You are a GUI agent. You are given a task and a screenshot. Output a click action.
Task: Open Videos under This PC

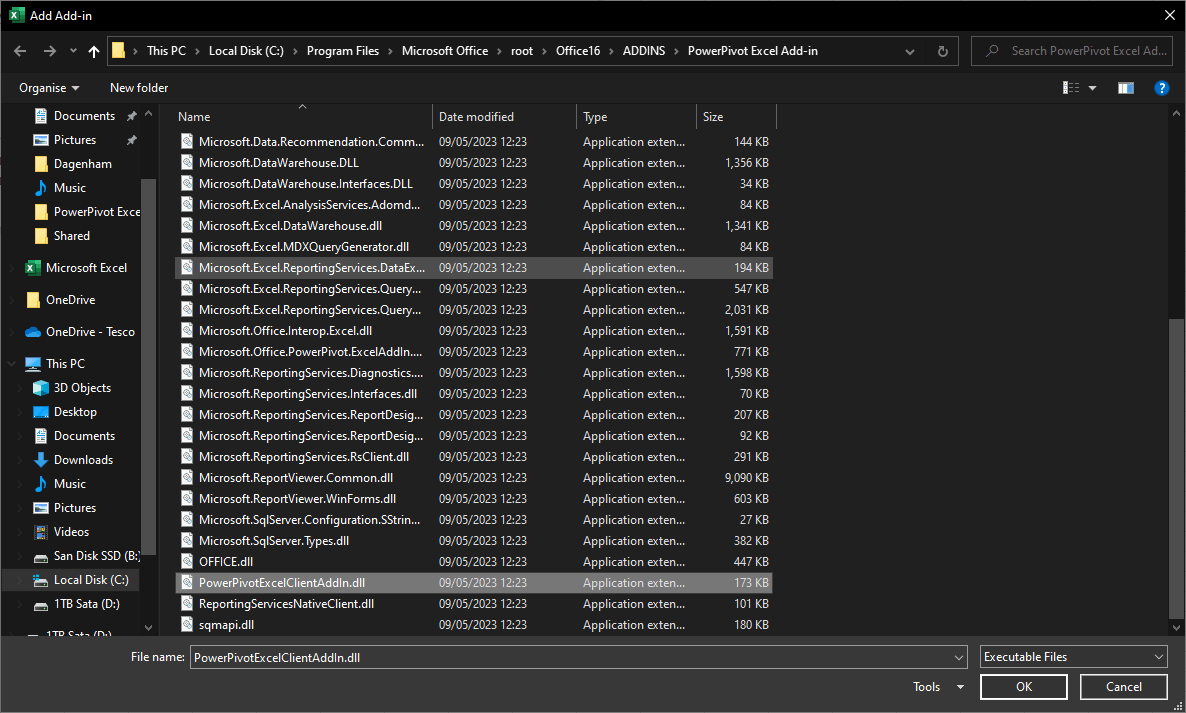71,532
